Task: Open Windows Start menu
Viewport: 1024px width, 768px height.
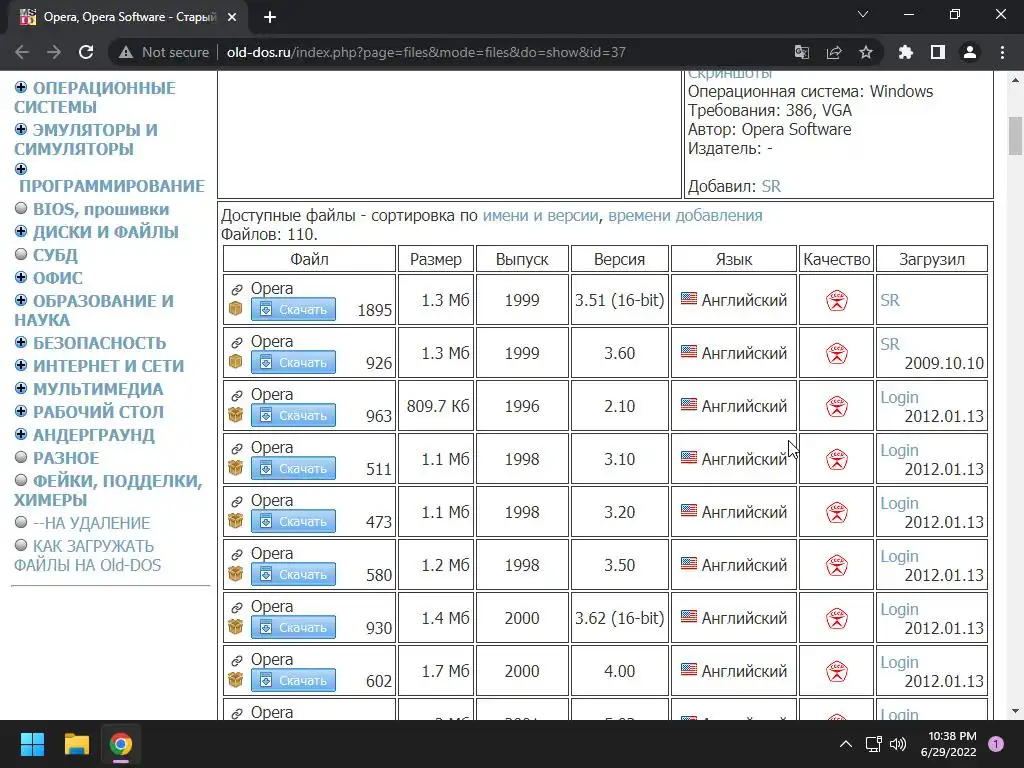Action: click(x=32, y=744)
